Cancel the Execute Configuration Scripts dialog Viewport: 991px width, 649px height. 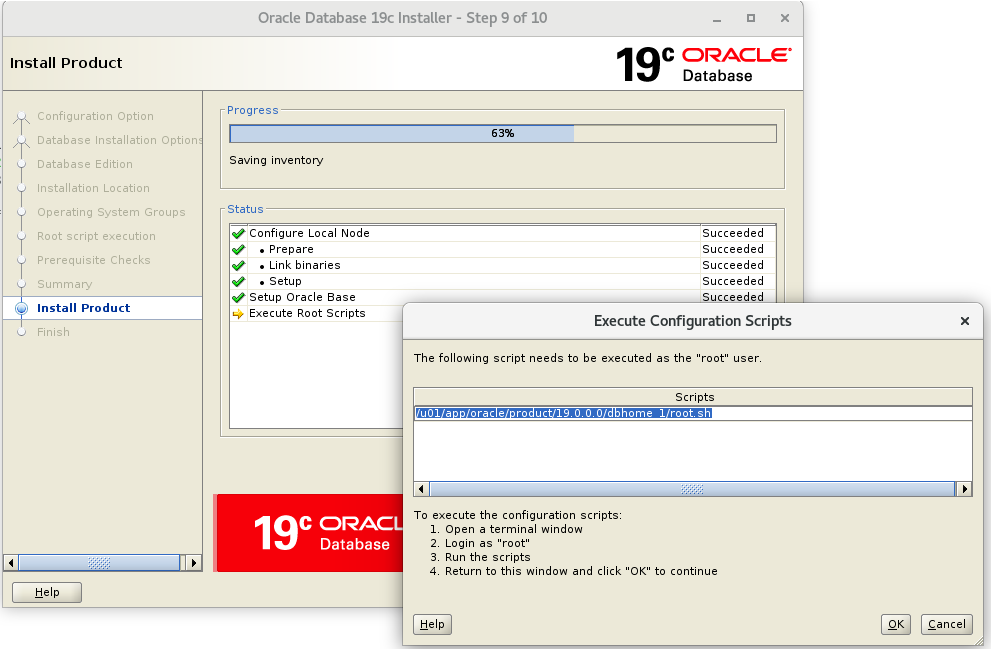point(946,624)
